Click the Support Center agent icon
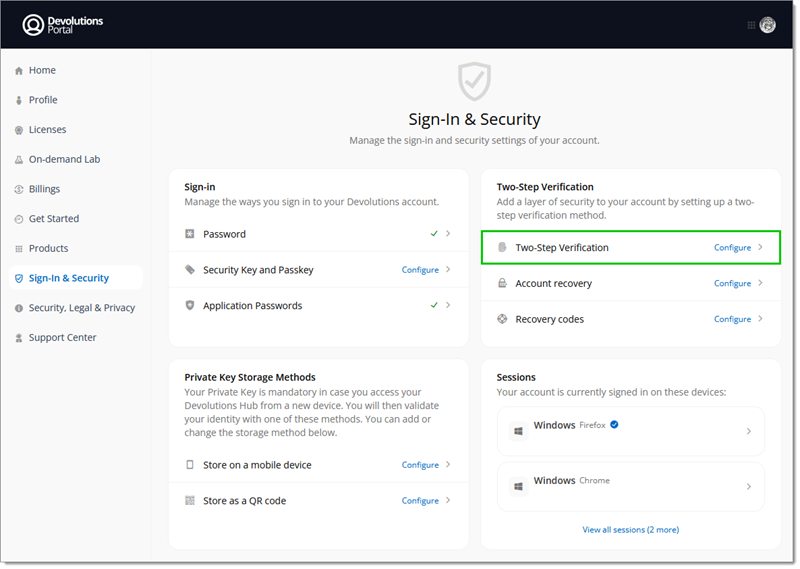Viewport: 800px width, 569px height. tap(19, 338)
